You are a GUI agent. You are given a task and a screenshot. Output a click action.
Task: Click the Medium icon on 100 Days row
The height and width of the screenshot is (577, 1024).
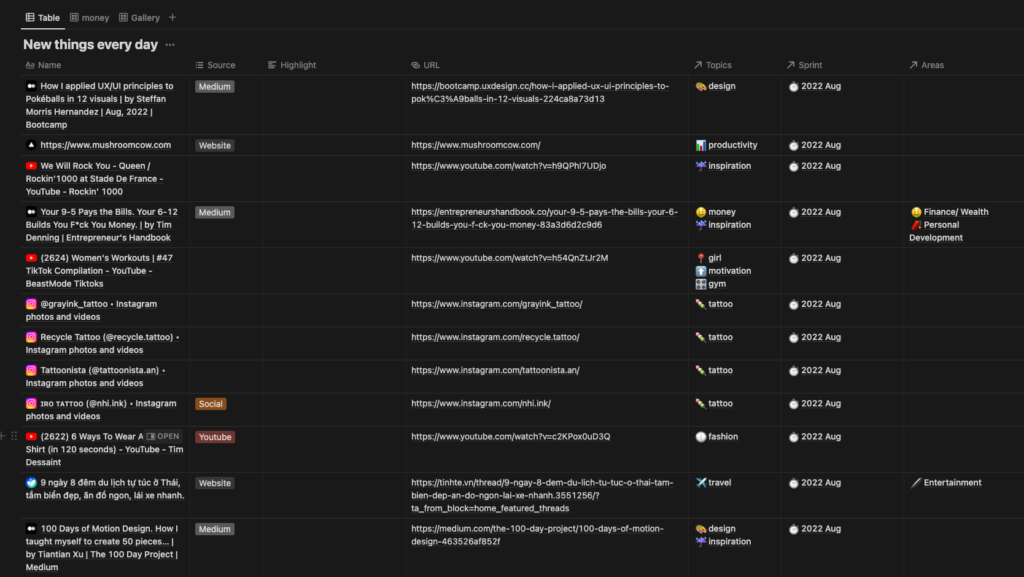(x=31, y=529)
